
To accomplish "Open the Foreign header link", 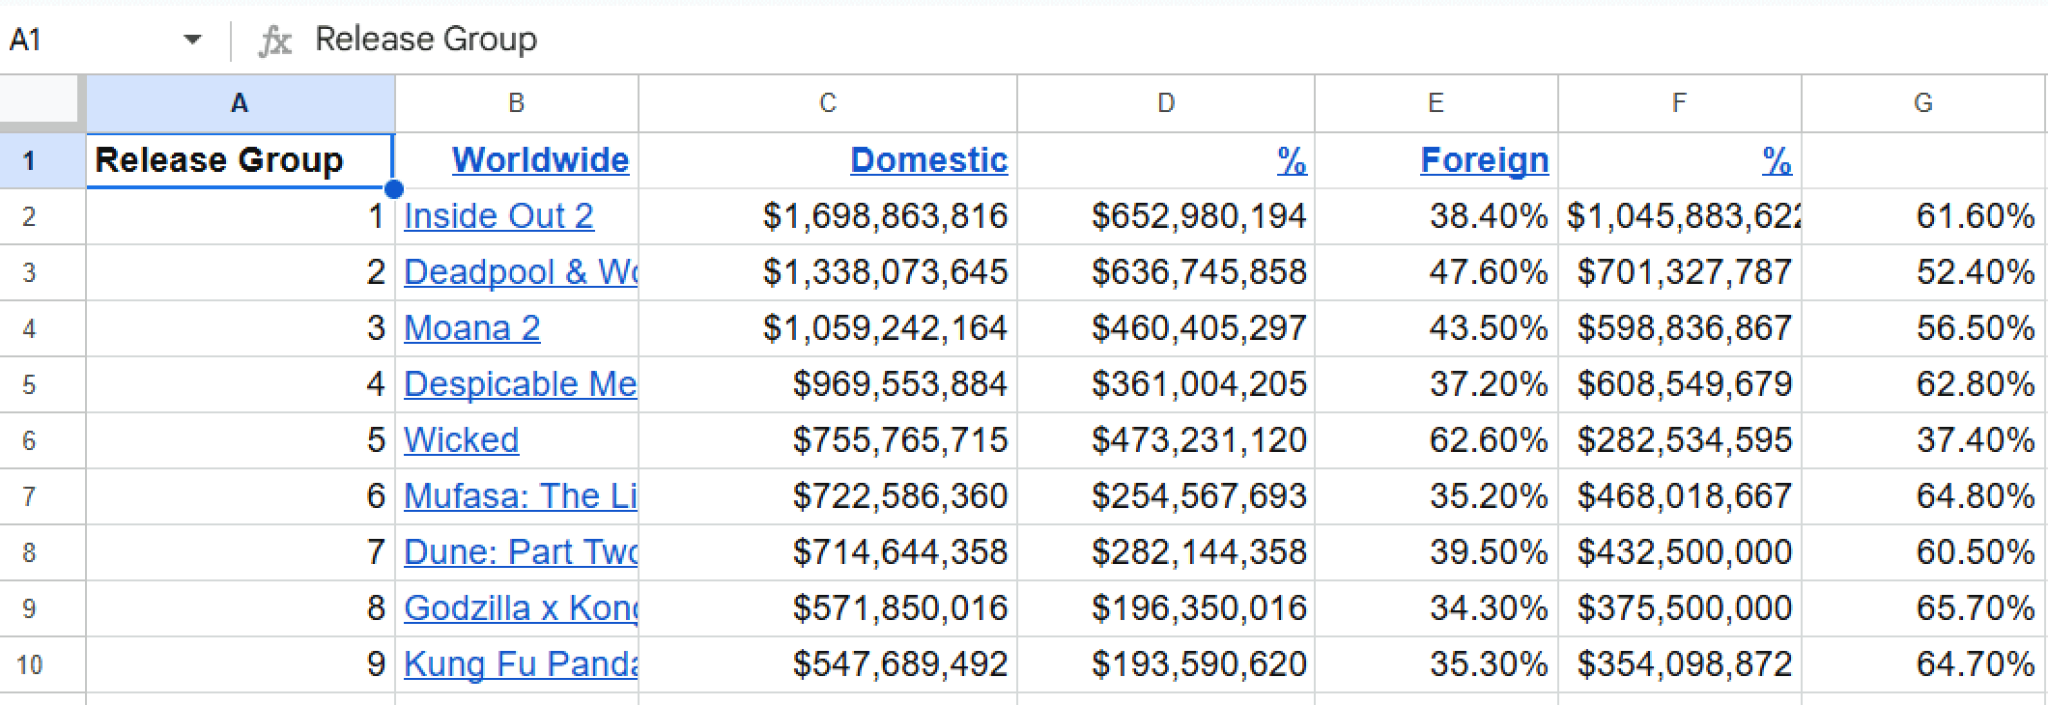I will point(1484,160).
